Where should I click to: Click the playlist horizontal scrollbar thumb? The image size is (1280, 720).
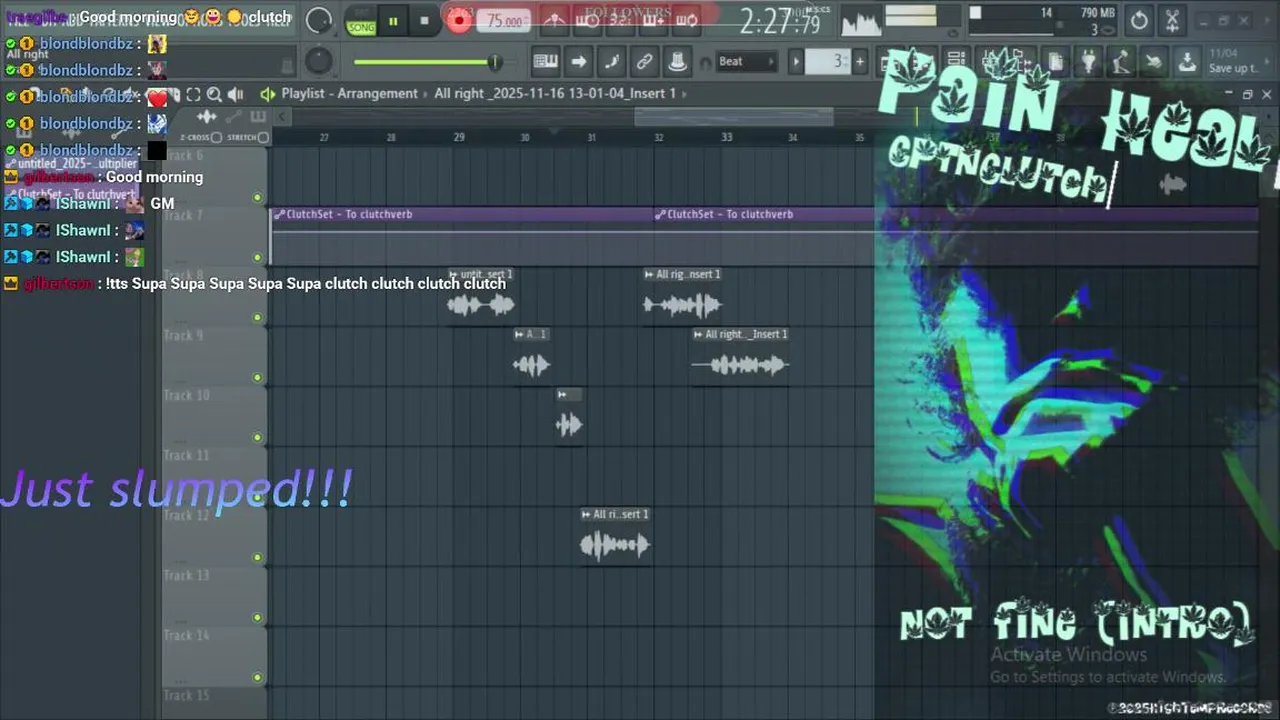pyautogui.click(x=733, y=117)
